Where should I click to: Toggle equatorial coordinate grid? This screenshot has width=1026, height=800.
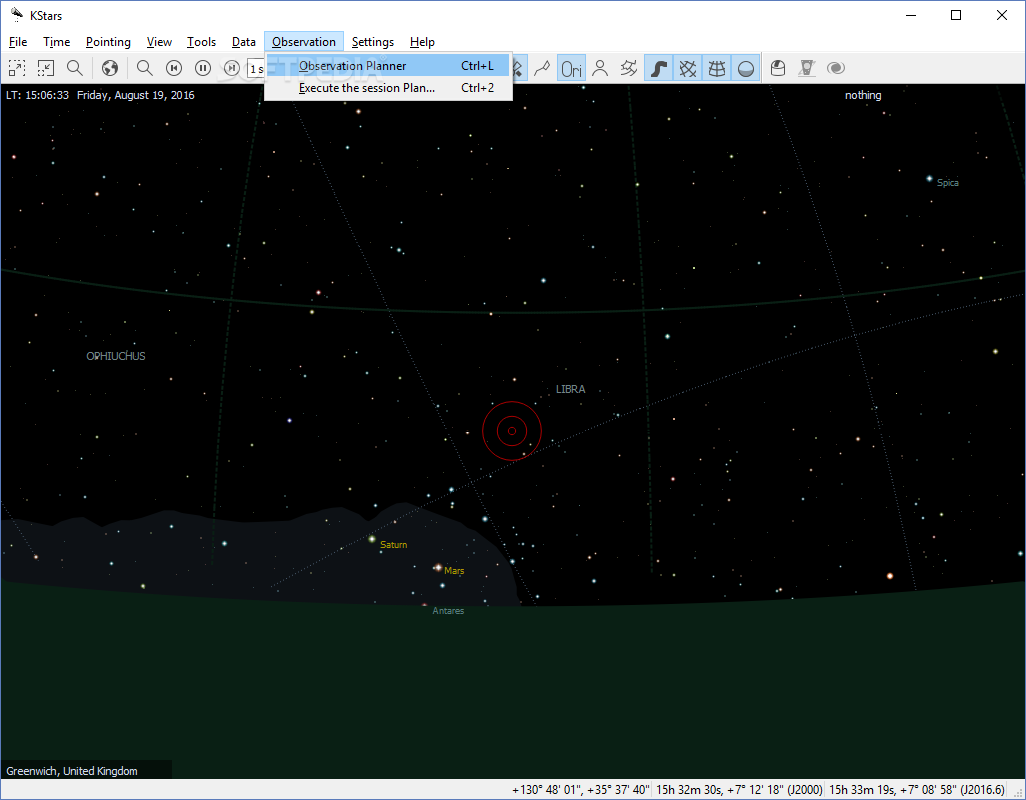coord(688,68)
